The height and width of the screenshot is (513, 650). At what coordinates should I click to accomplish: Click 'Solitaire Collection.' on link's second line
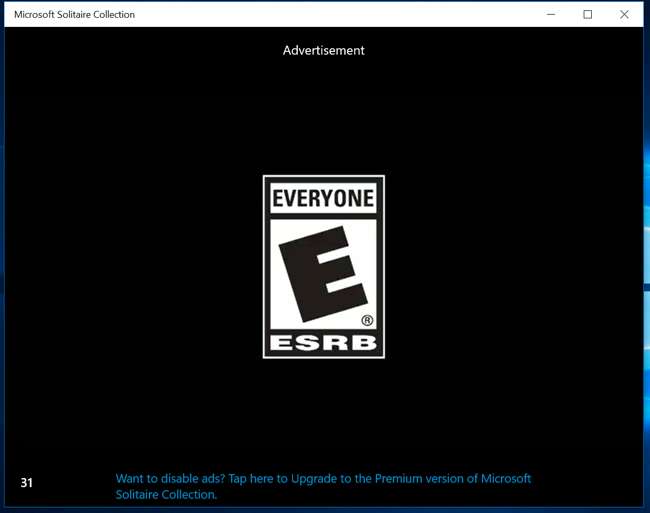pos(166,495)
